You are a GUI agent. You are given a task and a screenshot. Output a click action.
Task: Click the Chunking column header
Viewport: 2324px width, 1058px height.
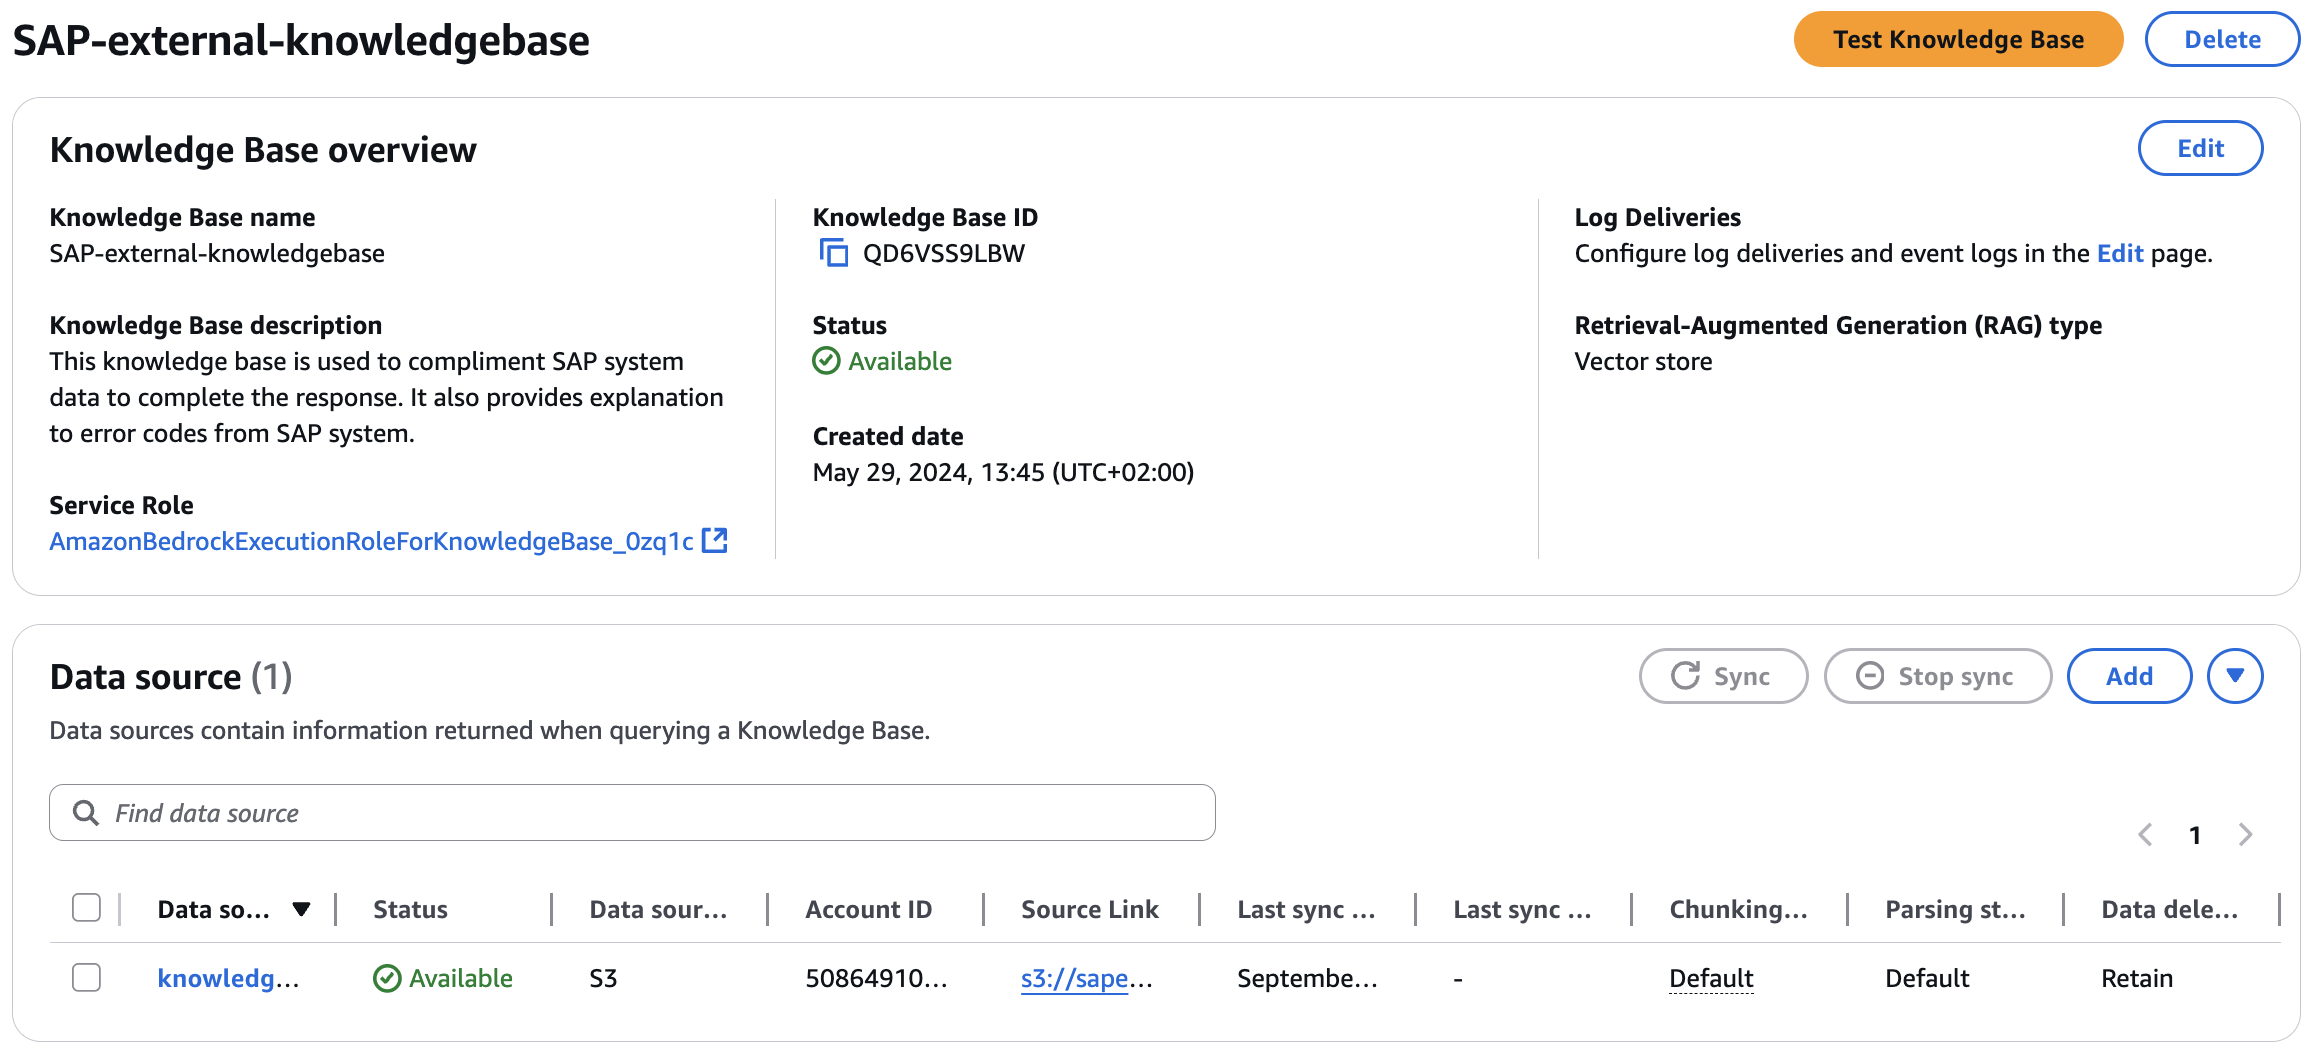pos(1738,909)
